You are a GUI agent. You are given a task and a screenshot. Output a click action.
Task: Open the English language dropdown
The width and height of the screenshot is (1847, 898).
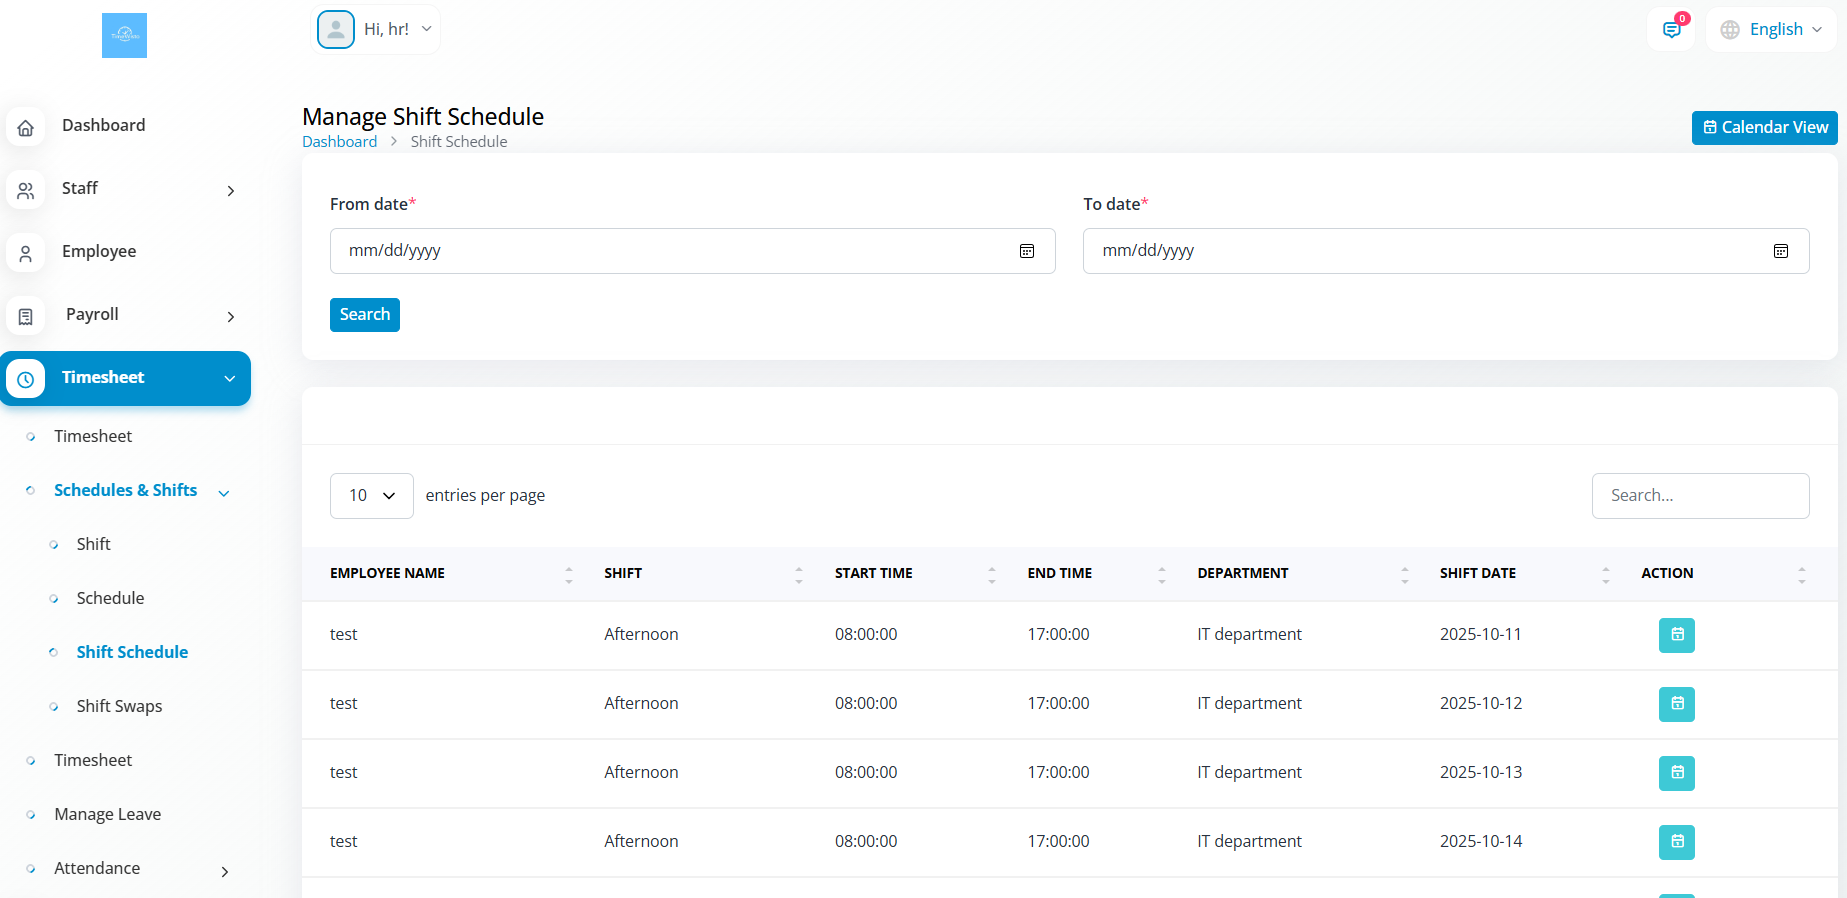tap(1772, 30)
